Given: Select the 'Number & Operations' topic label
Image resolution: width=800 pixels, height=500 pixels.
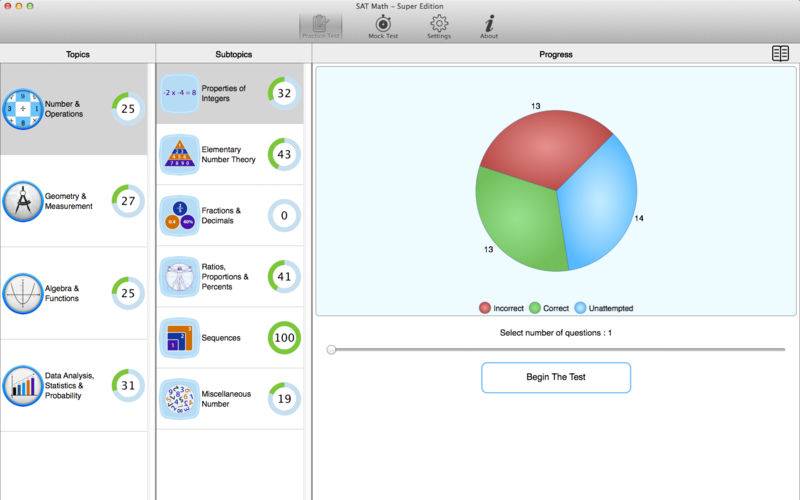Looking at the screenshot, I should click(x=64, y=109).
